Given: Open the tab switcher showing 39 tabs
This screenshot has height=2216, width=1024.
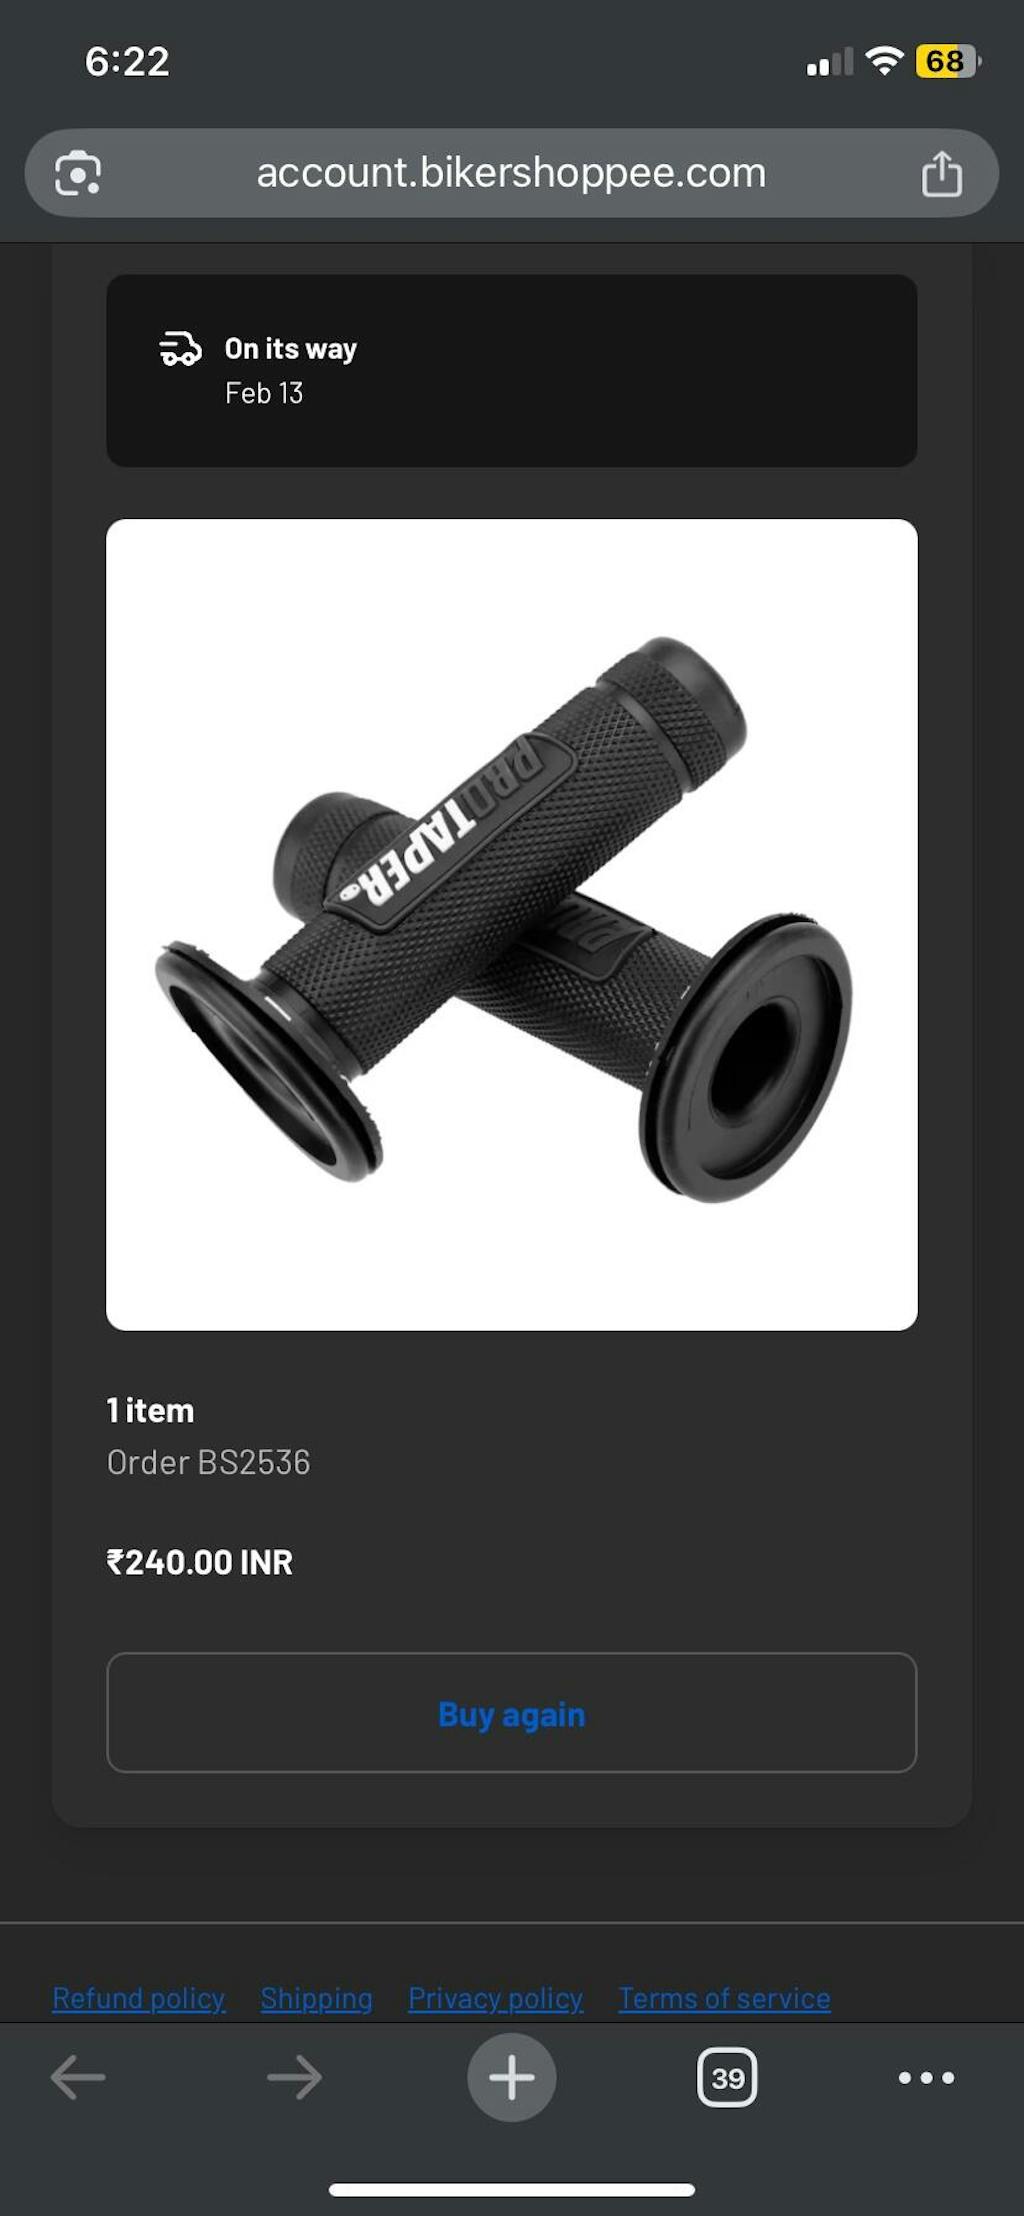Looking at the screenshot, I should [727, 2077].
